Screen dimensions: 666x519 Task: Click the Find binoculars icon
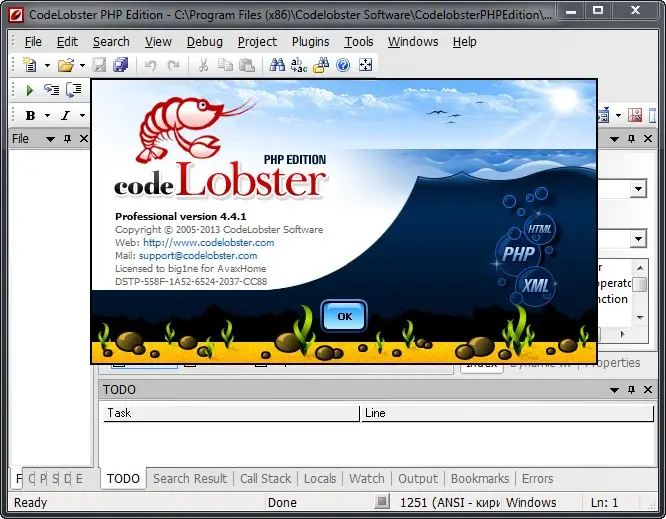pyautogui.click(x=277, y=65)
